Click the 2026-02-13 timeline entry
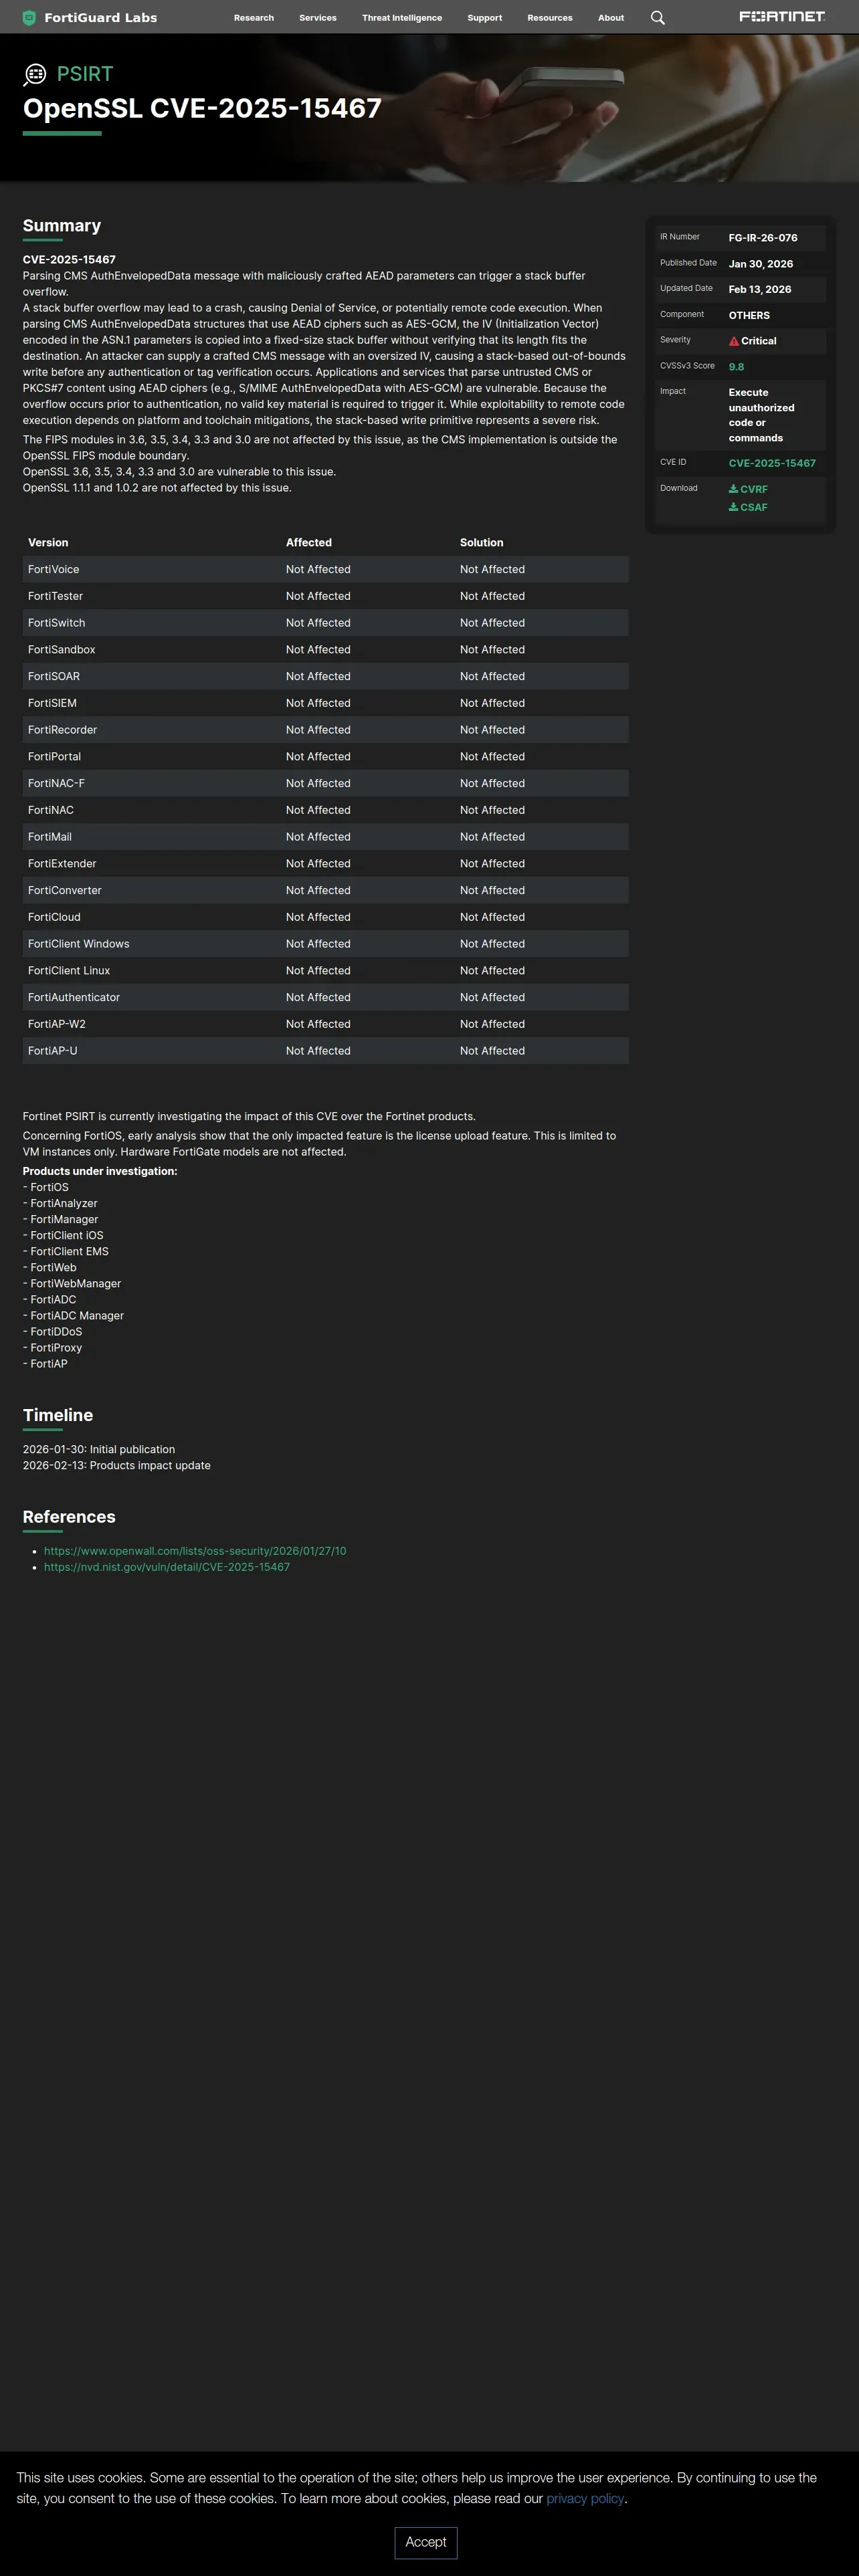Screen dimensions: 859x2576 tap(116, 1466)
